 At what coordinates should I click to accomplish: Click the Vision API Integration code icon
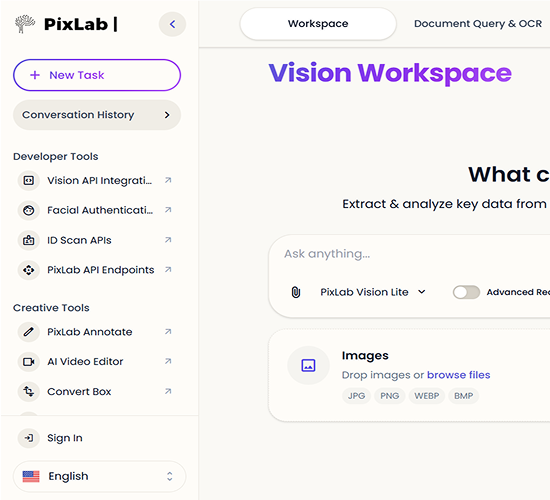28,180
